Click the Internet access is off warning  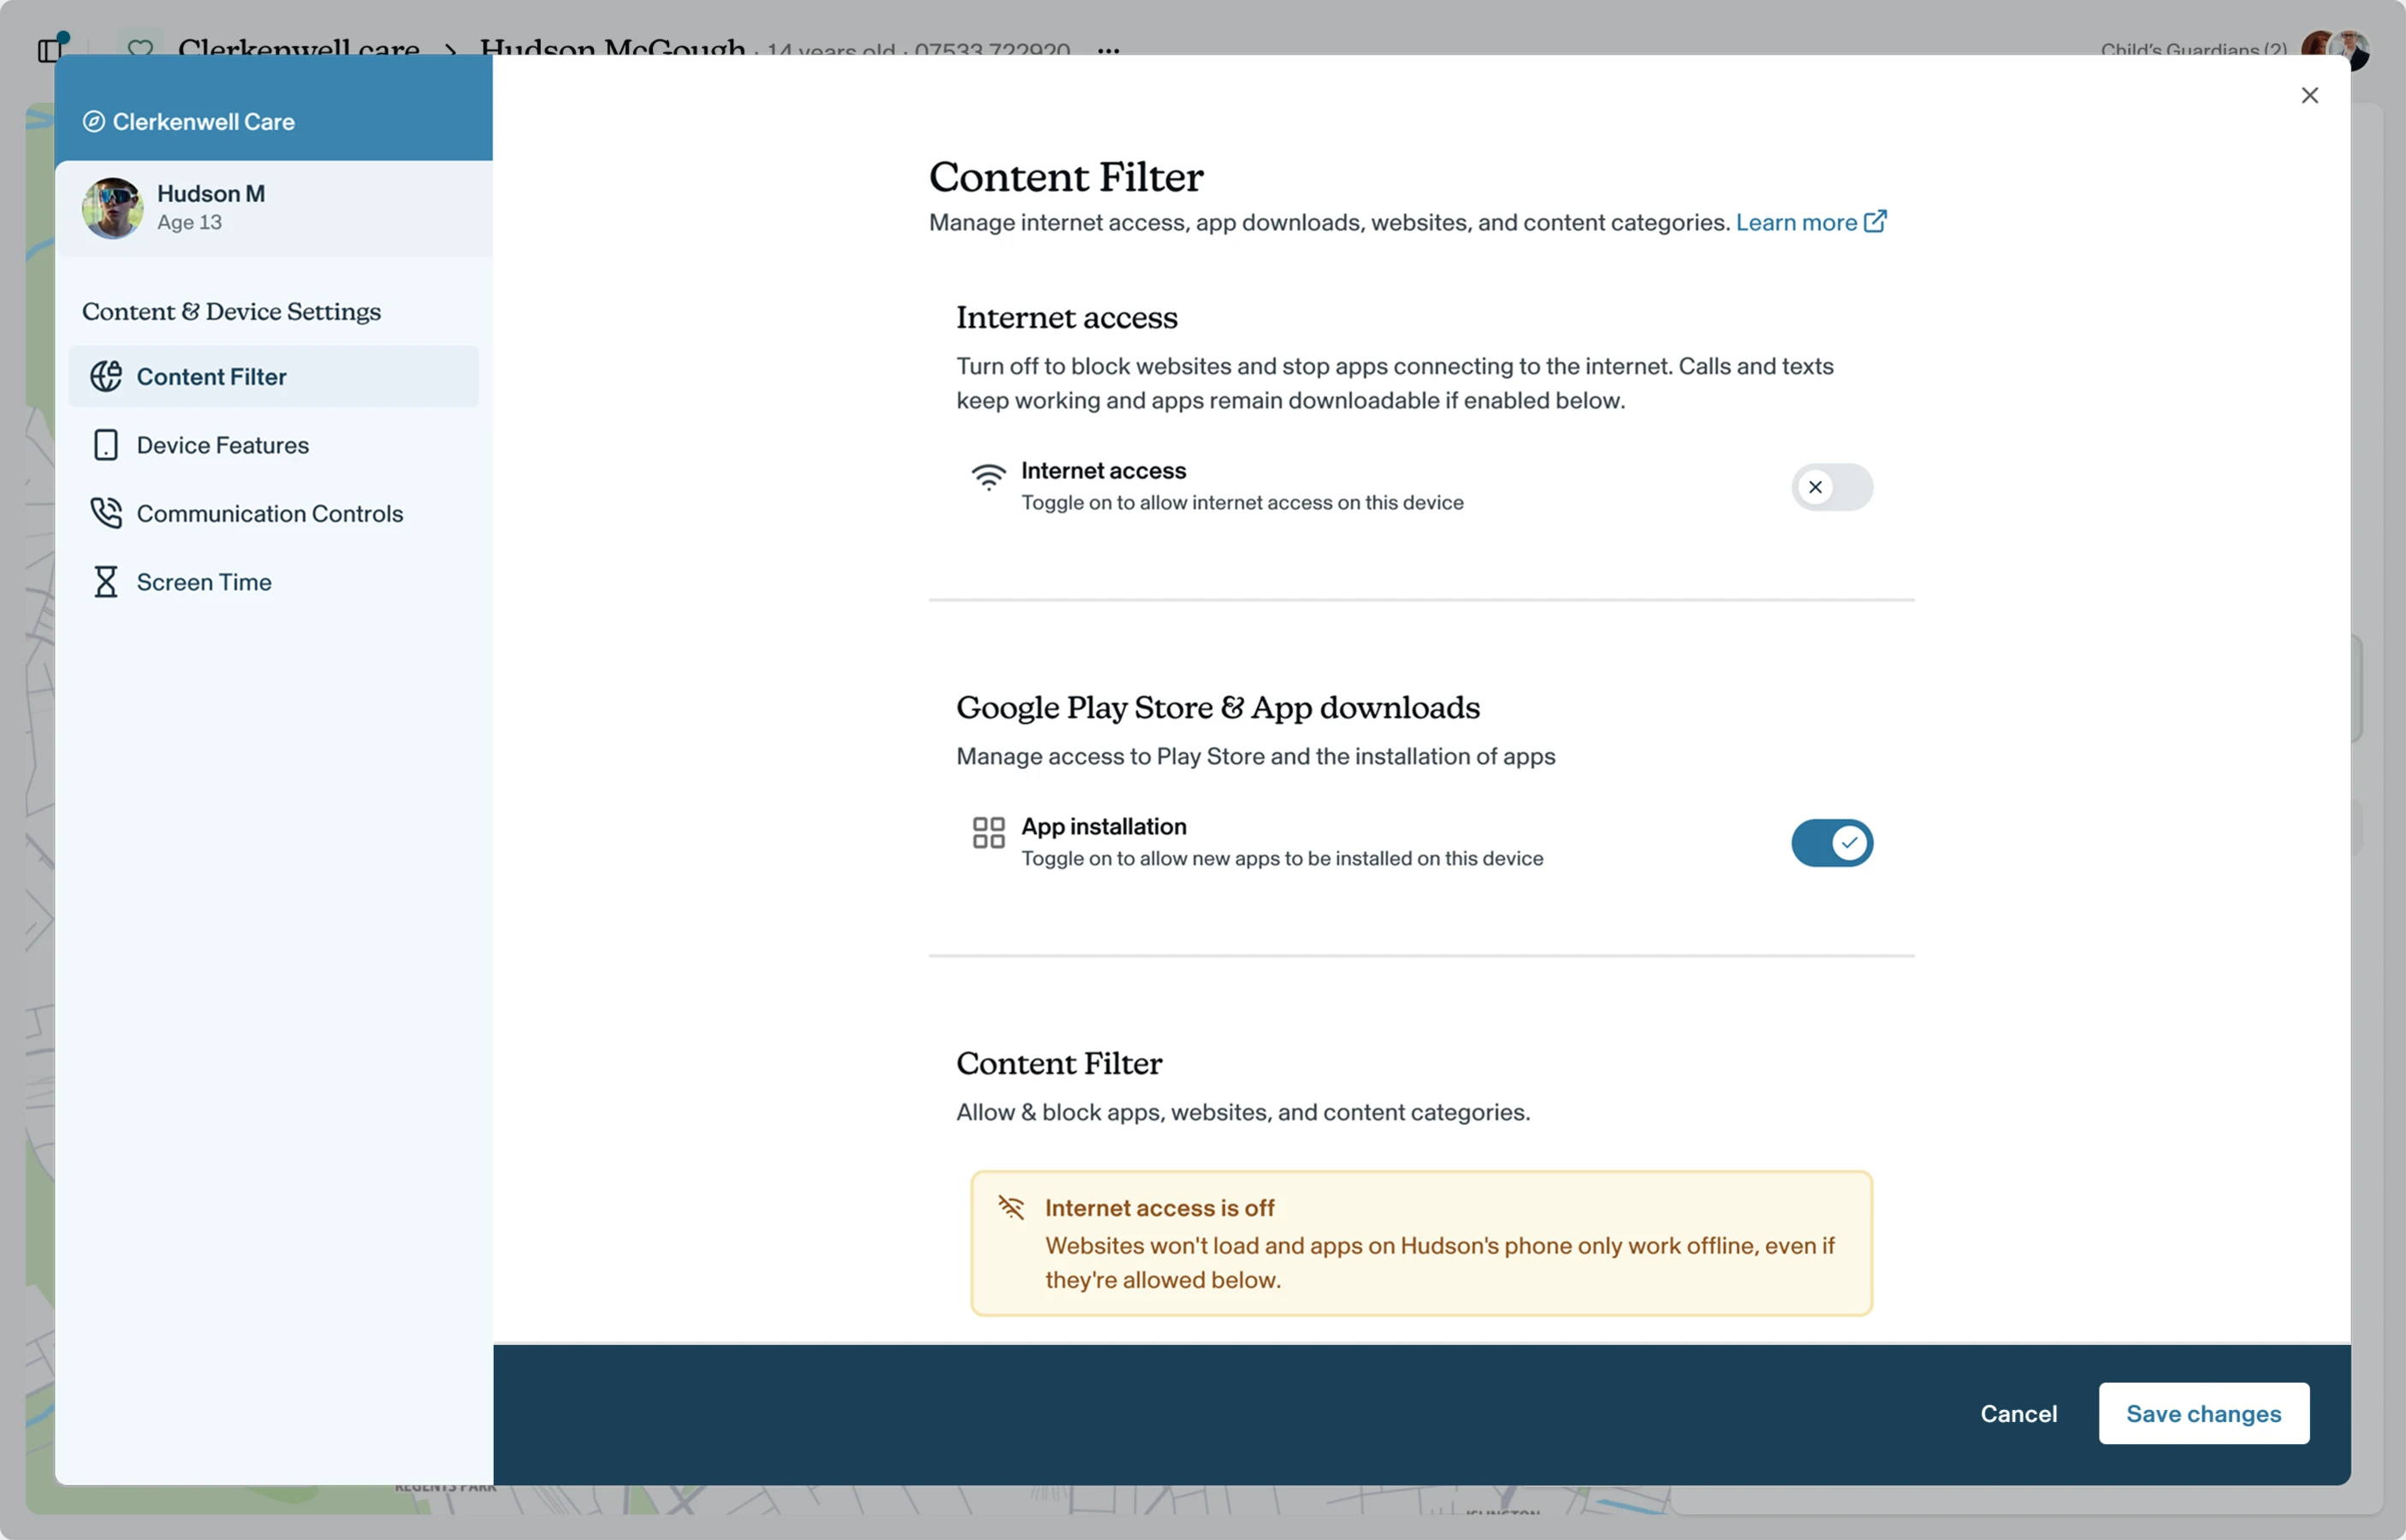point(1421,1243)
